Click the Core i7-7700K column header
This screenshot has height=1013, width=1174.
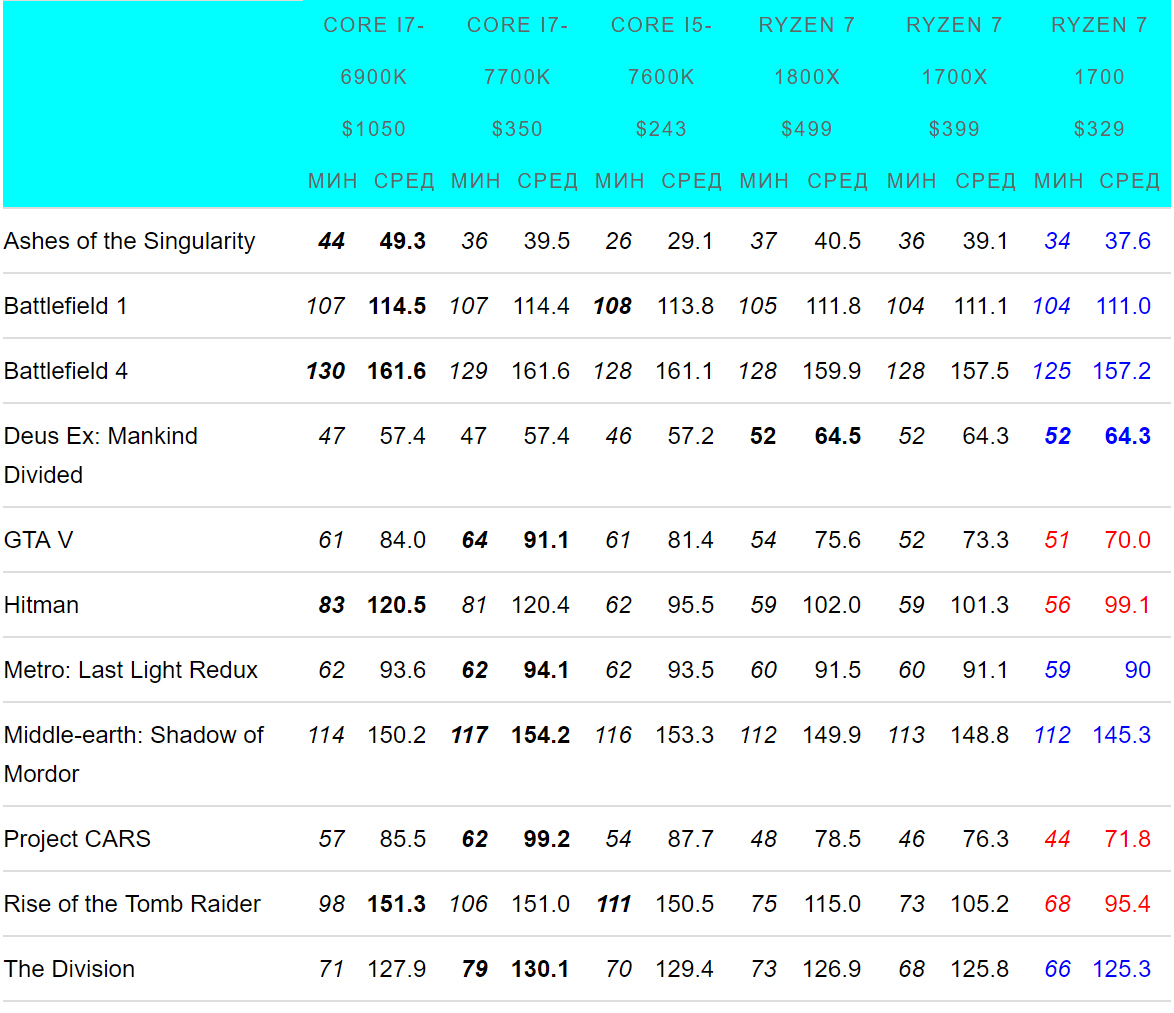tap(517, 77)
